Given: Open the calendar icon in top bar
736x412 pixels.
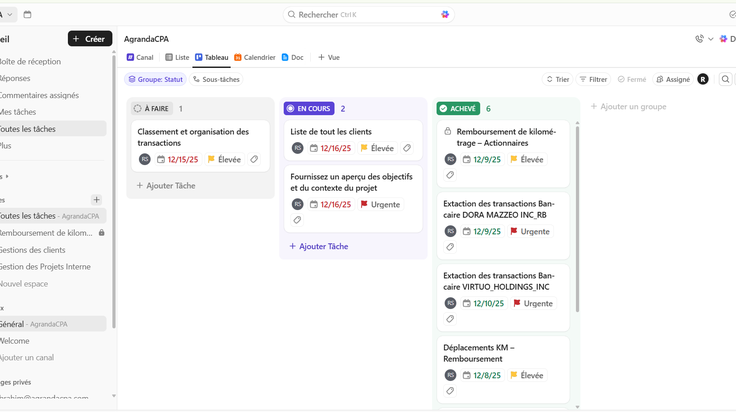Looking at the screenshot, I should pyautogui.click(x=27, y=15).
